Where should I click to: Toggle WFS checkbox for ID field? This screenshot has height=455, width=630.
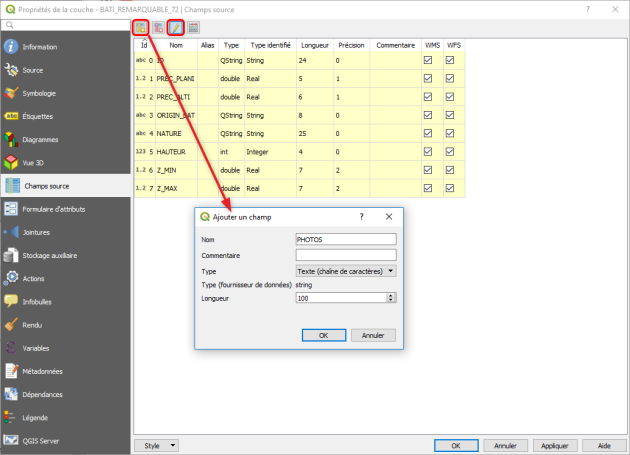tap(450, 60)
